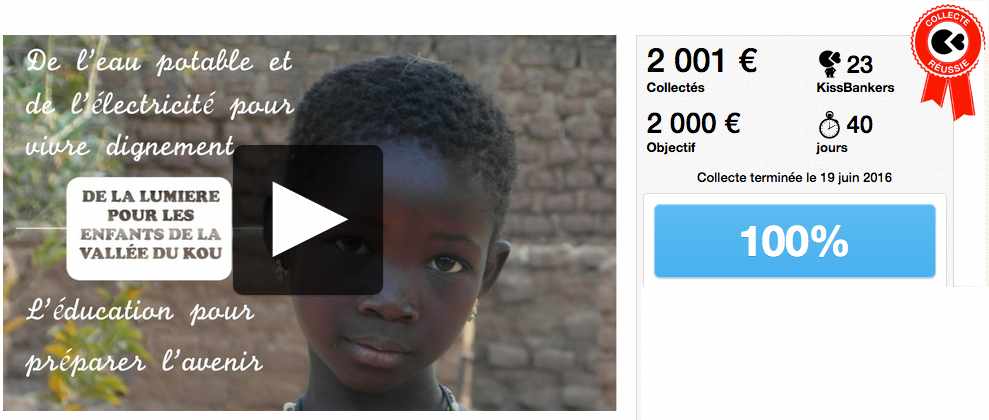
Task: Click Collecte terminée le 19 juin 2016
Action: (x=794, y=178)
